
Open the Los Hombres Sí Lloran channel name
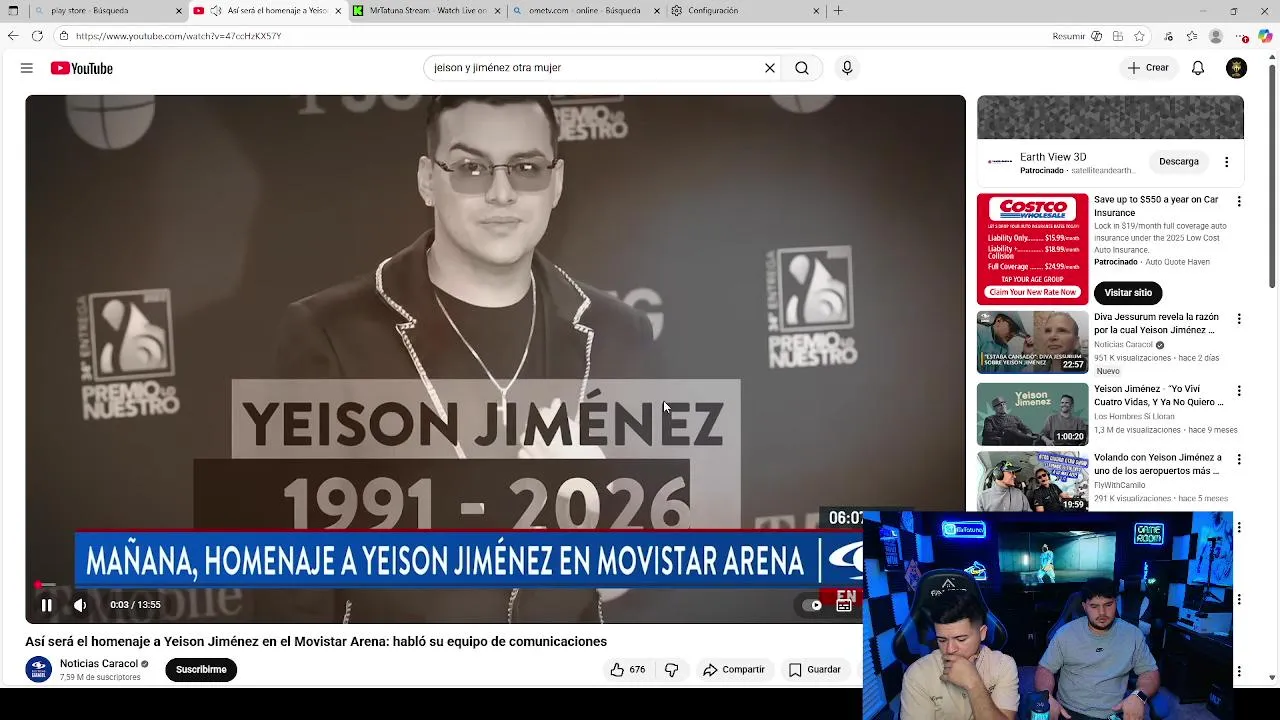point(1136,416)
